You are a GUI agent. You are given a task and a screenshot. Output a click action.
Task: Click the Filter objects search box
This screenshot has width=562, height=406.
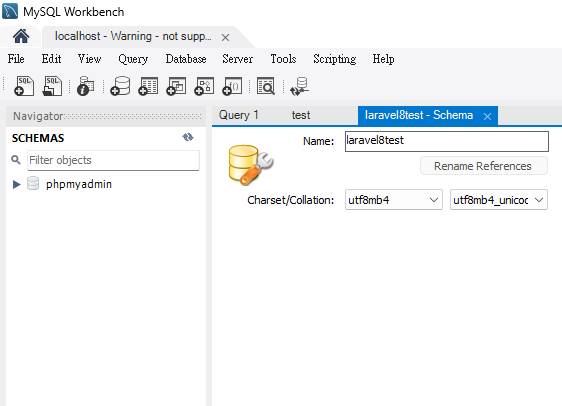tap(113, 160)
